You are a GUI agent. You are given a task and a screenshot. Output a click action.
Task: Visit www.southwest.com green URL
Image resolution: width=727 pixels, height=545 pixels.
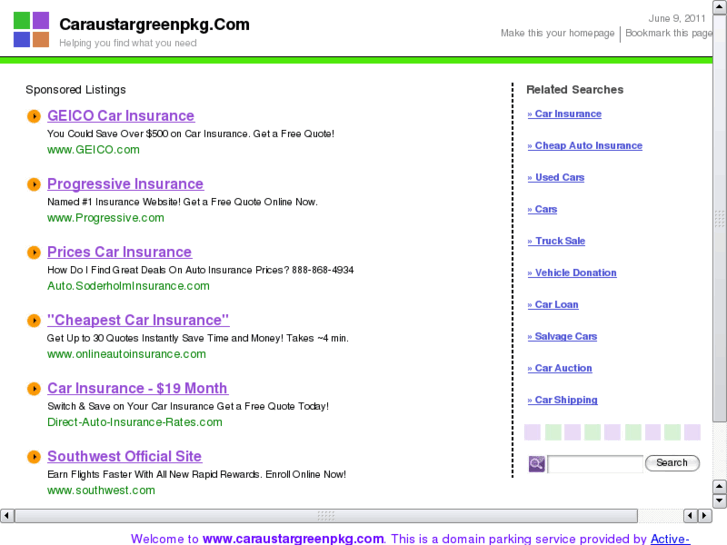coord(101,491)
